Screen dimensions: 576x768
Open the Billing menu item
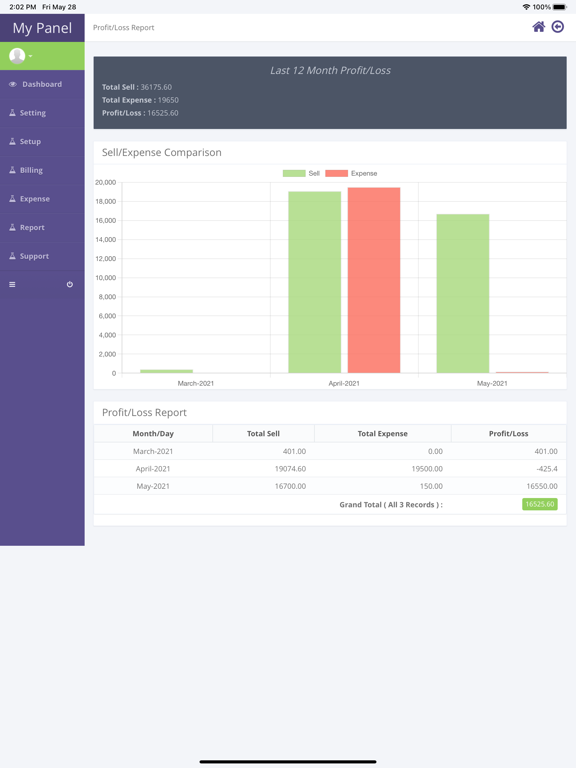point(42,170)
